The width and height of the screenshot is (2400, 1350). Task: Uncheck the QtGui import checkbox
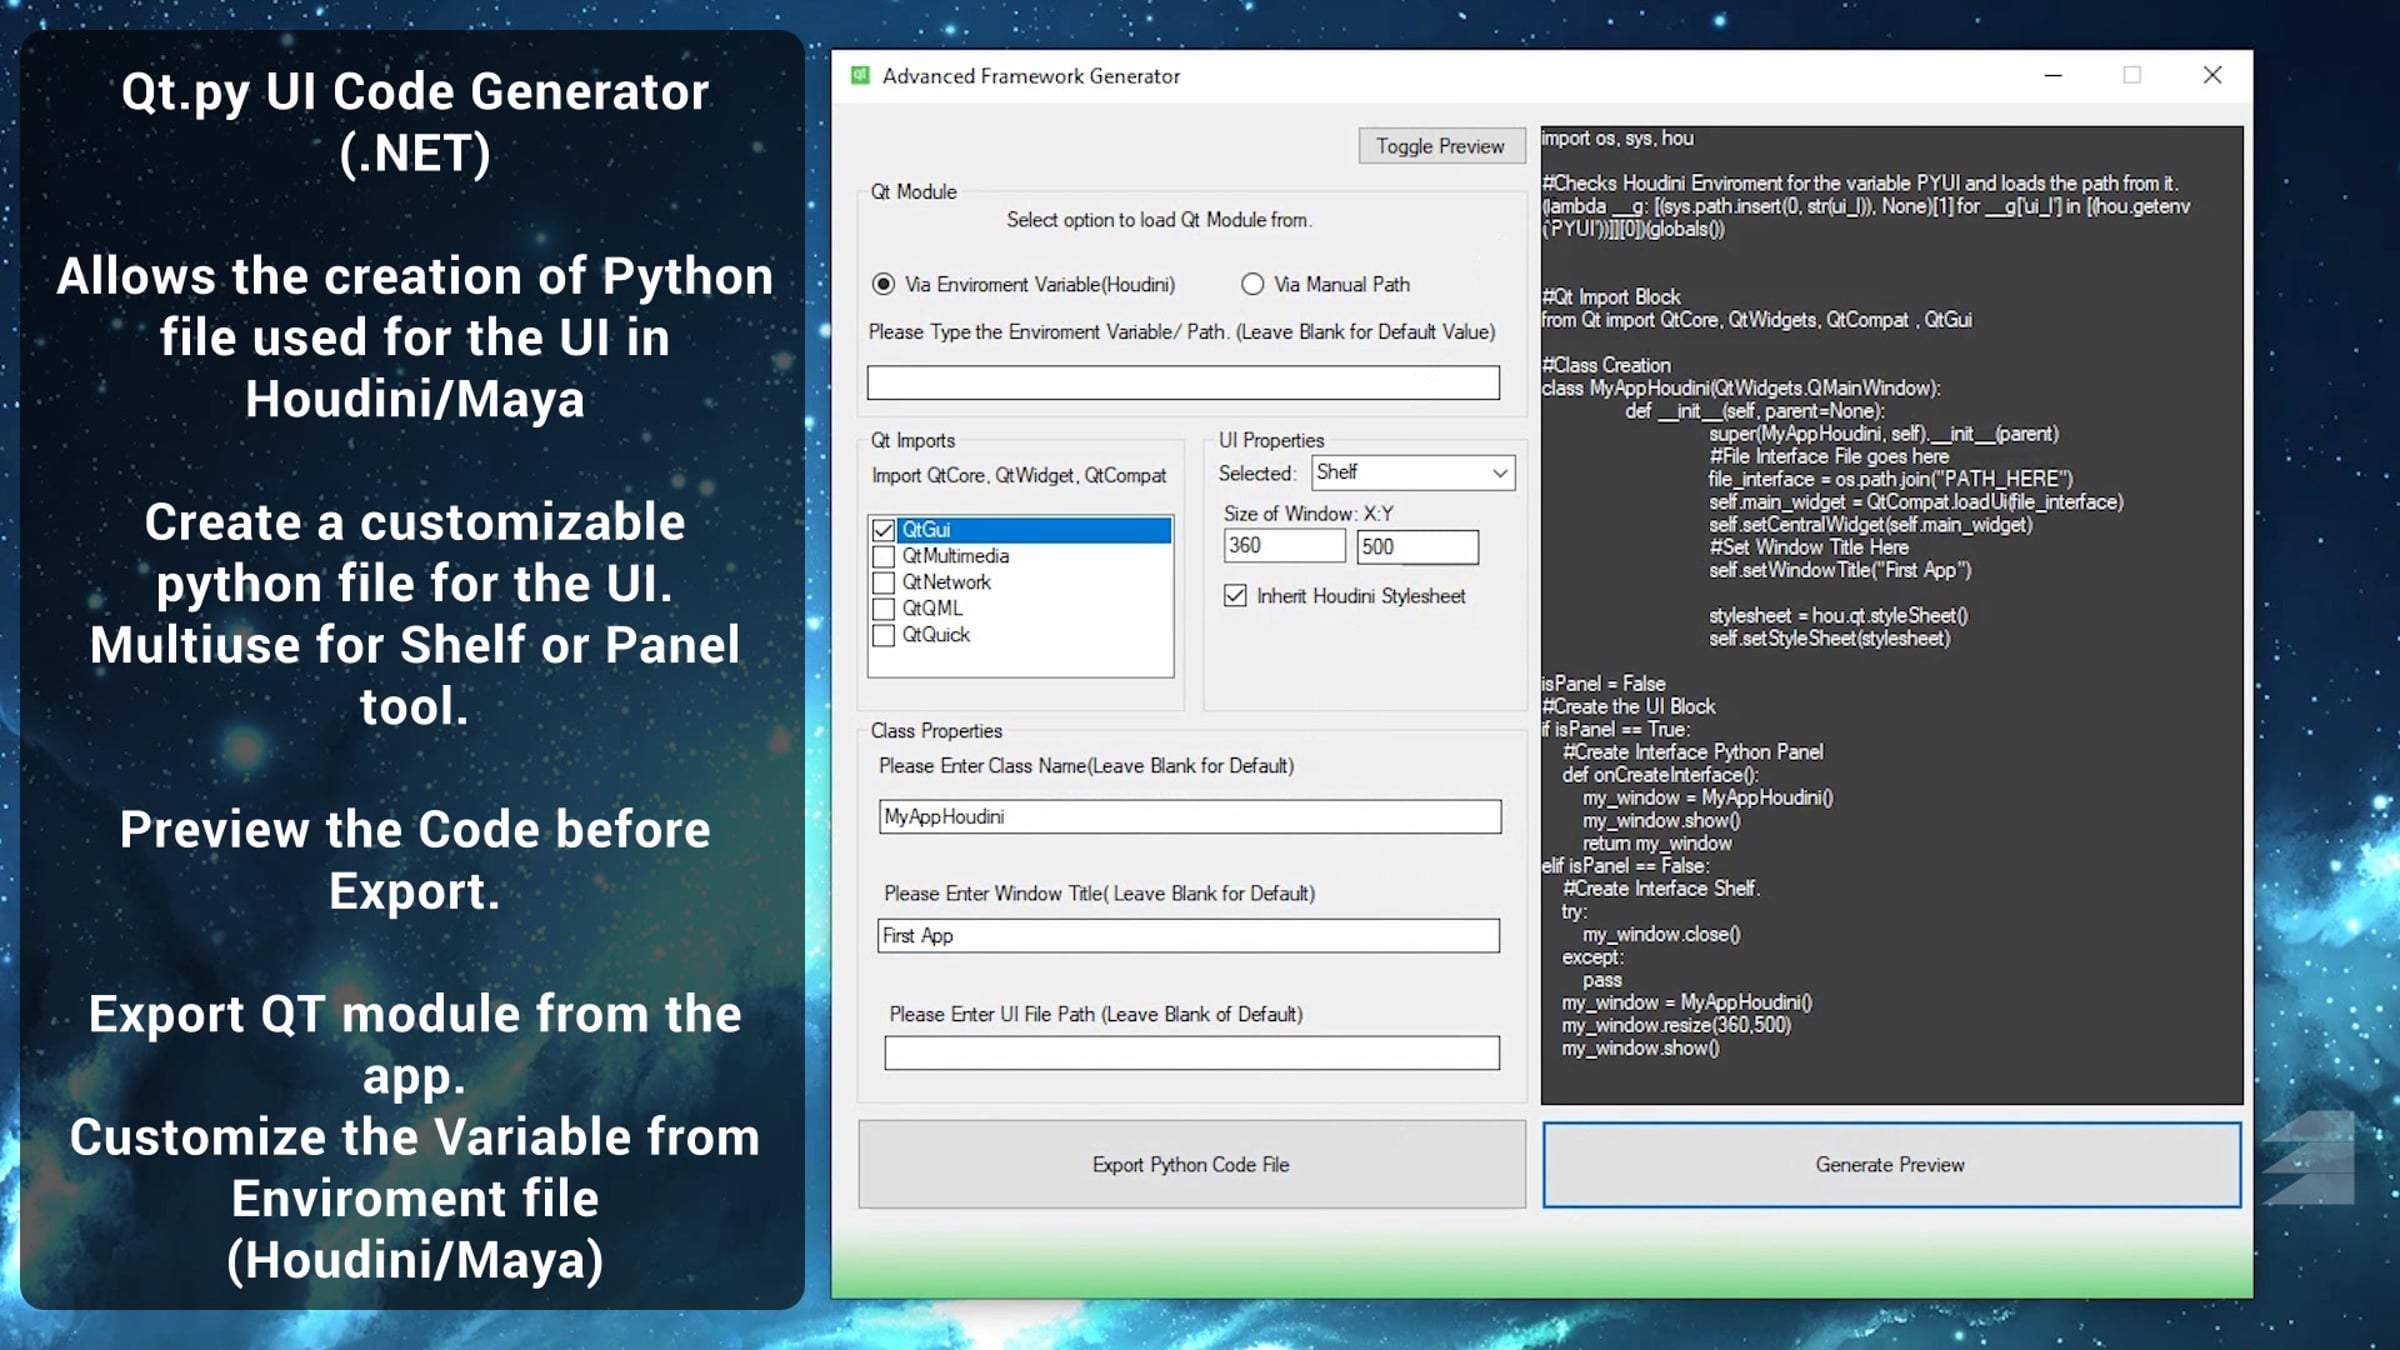coord(883,530)
